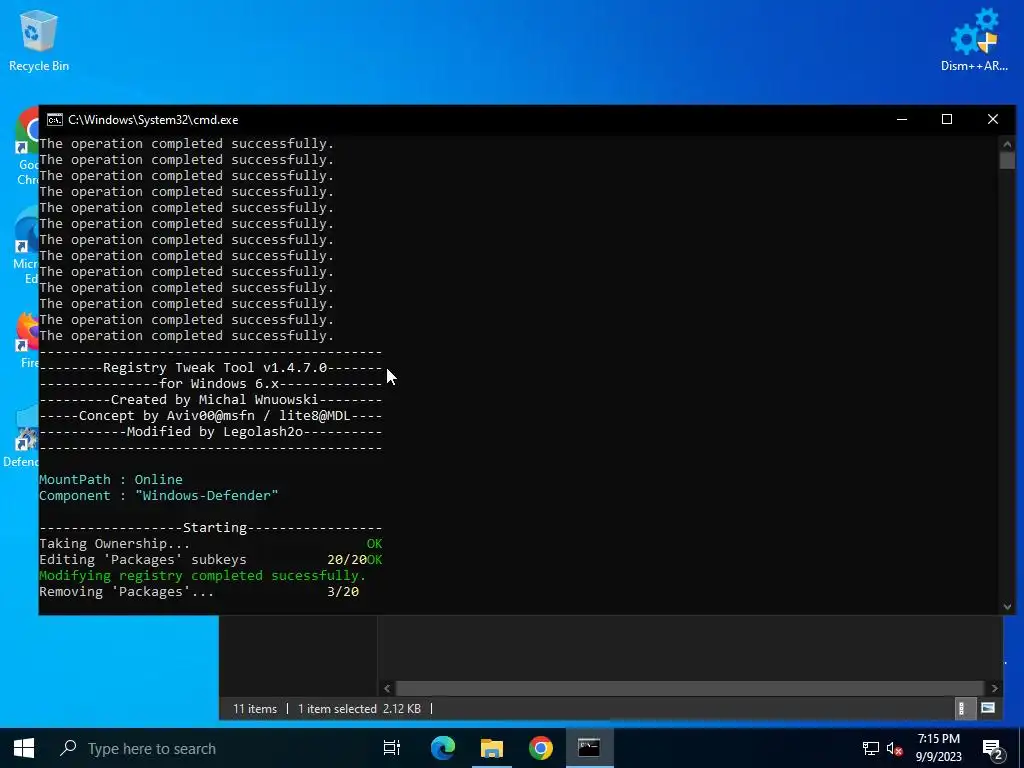1024x768 pixels.
Task: Click the 'Concept by Aviv00@msfn' line
Action: coord(210,415)
